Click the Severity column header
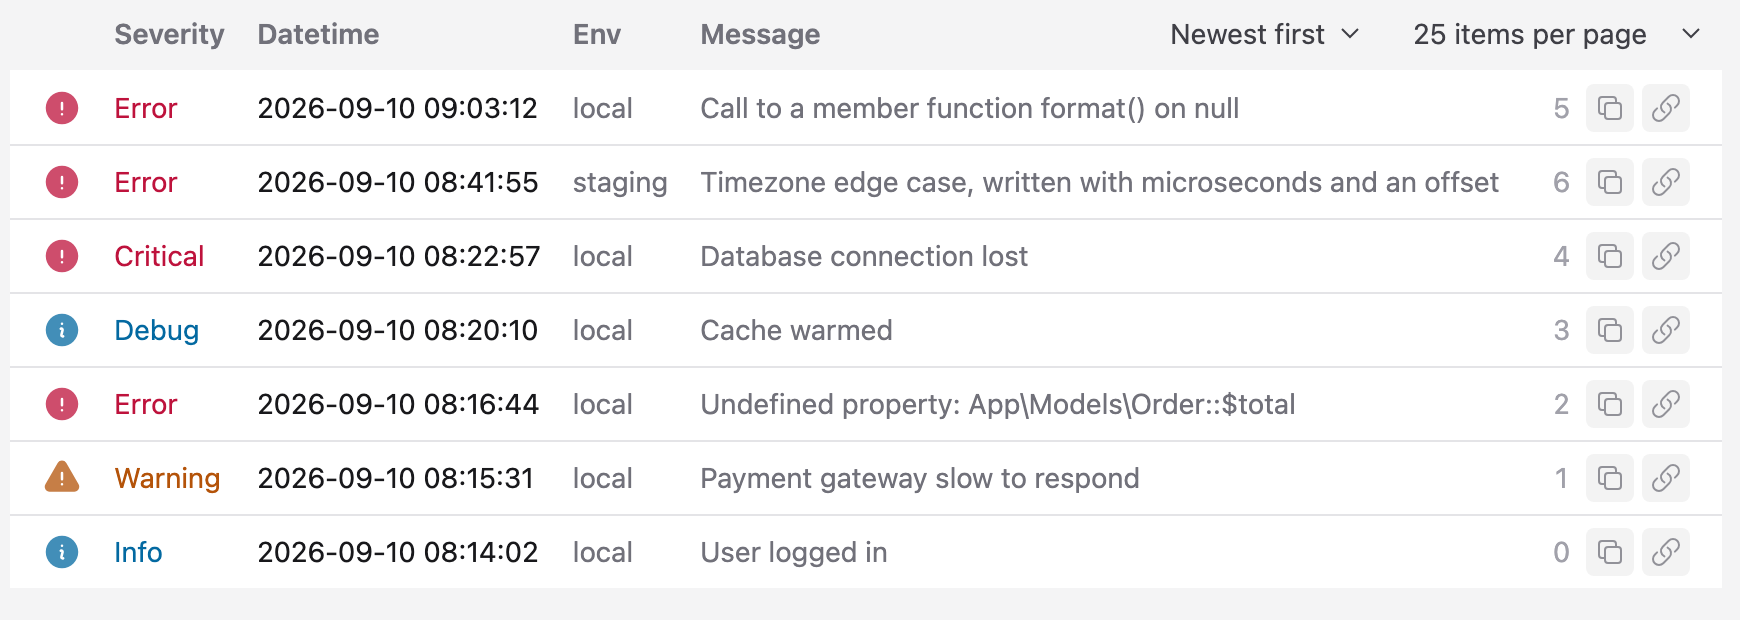 [169, 34]
